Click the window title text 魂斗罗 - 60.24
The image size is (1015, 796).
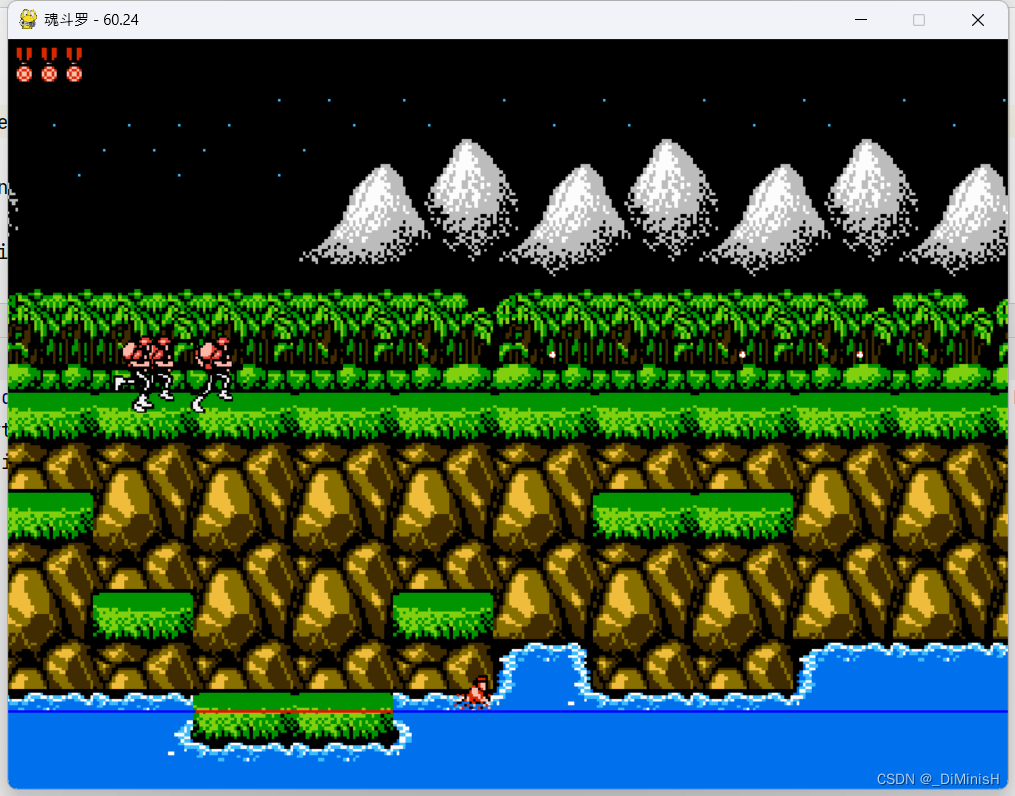(x=91, y=20)
